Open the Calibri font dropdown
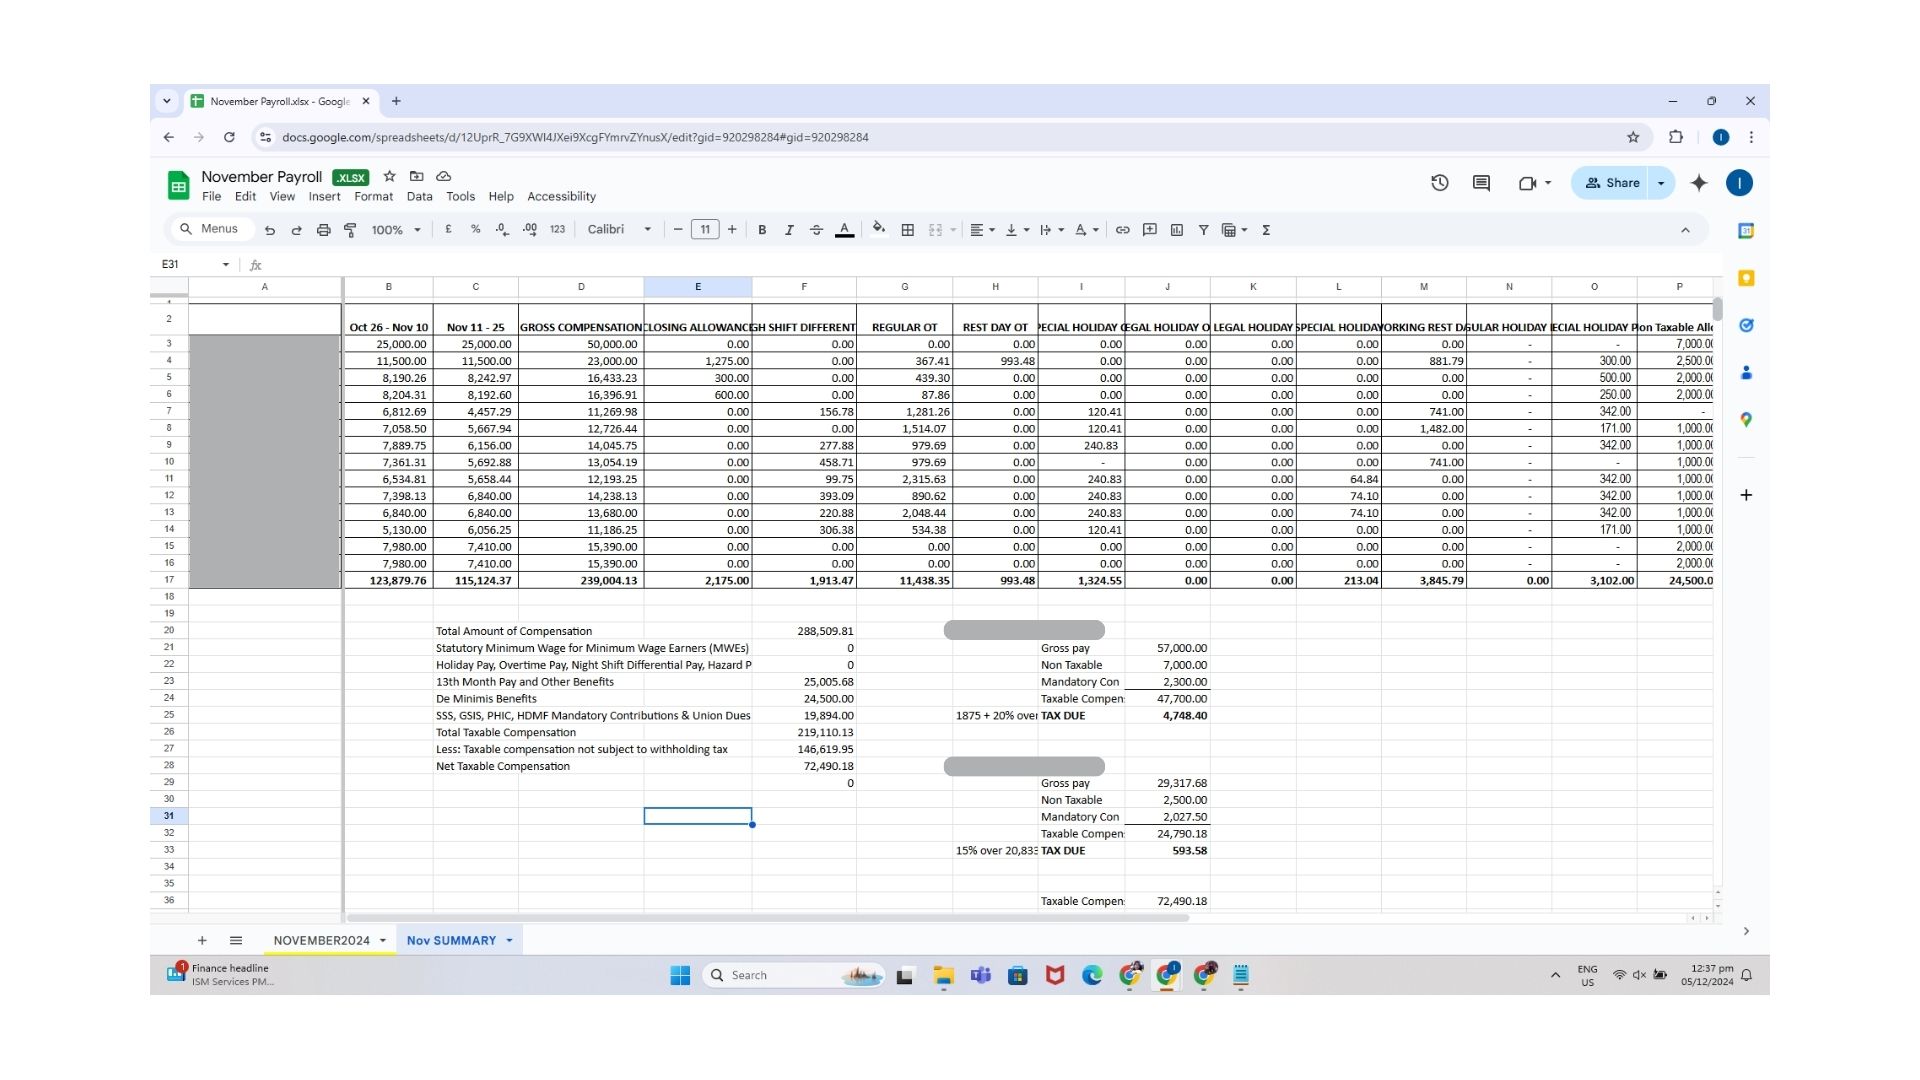1920x1080 pixels. (x=619, y=230)
